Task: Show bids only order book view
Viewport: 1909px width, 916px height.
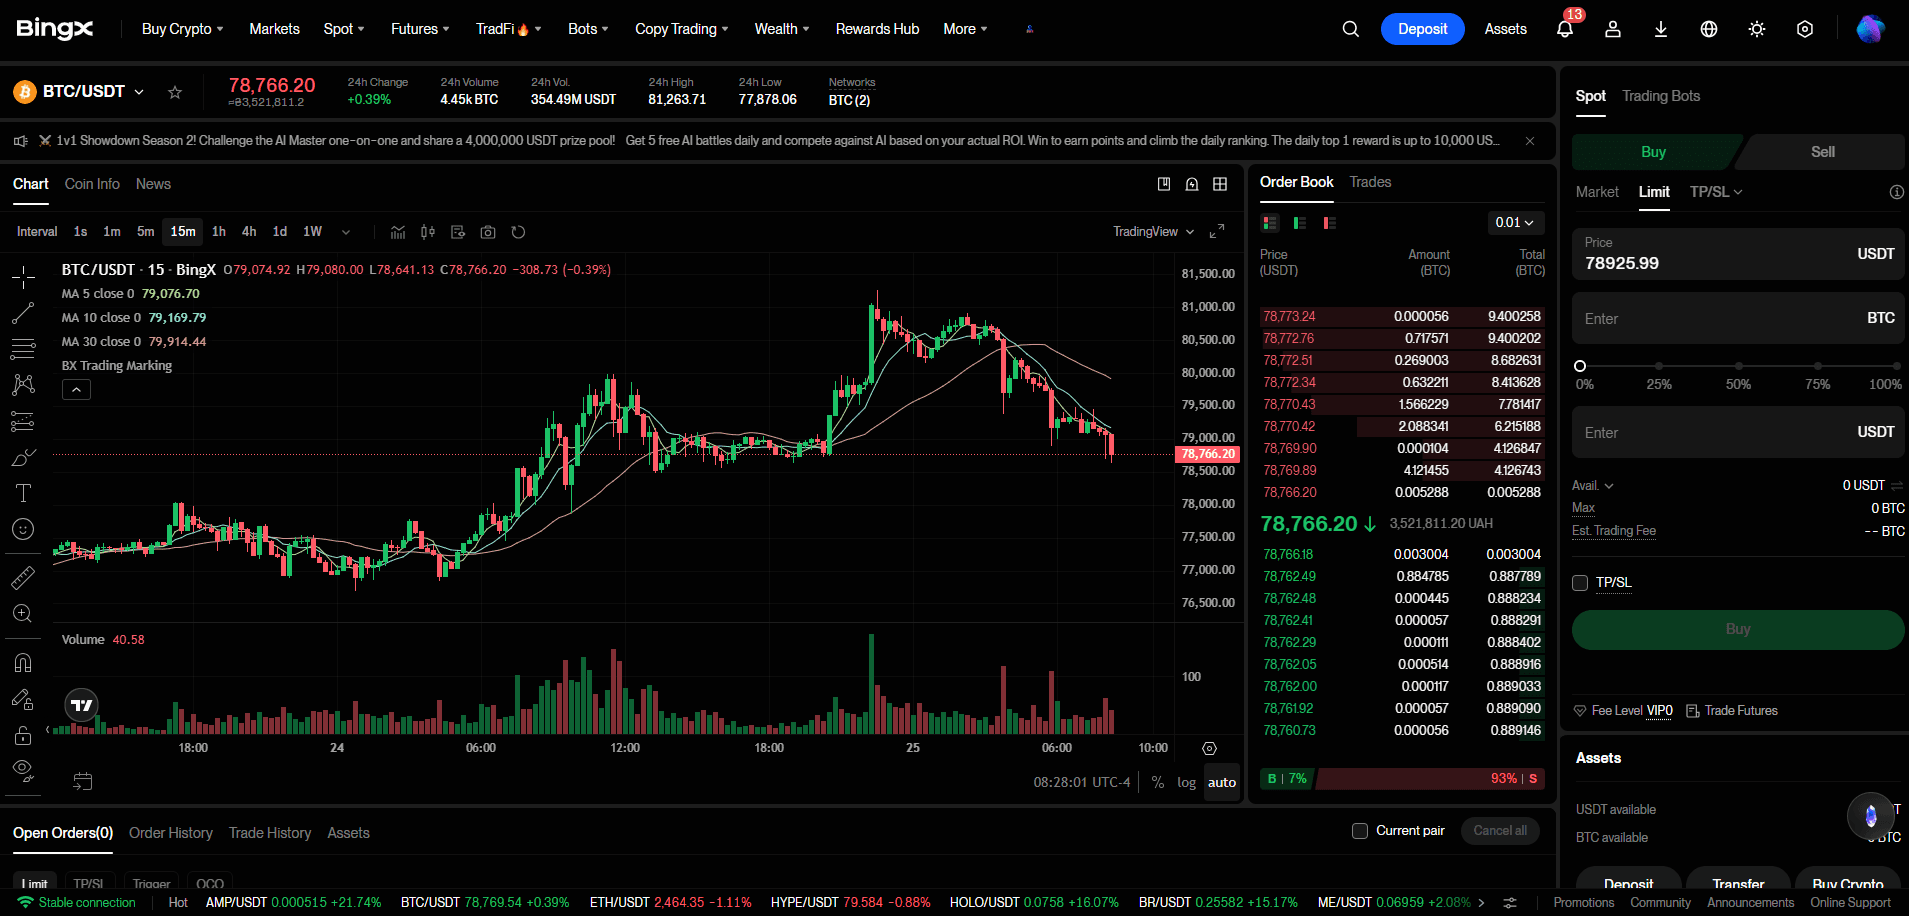Action: pos(1300,223)
